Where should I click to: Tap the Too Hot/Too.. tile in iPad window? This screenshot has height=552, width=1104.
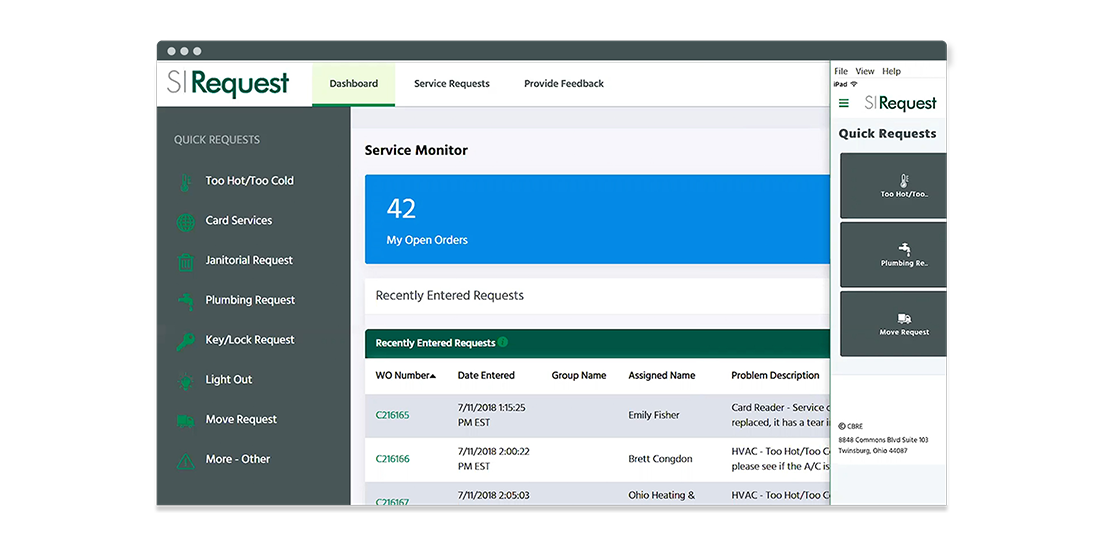893,186
